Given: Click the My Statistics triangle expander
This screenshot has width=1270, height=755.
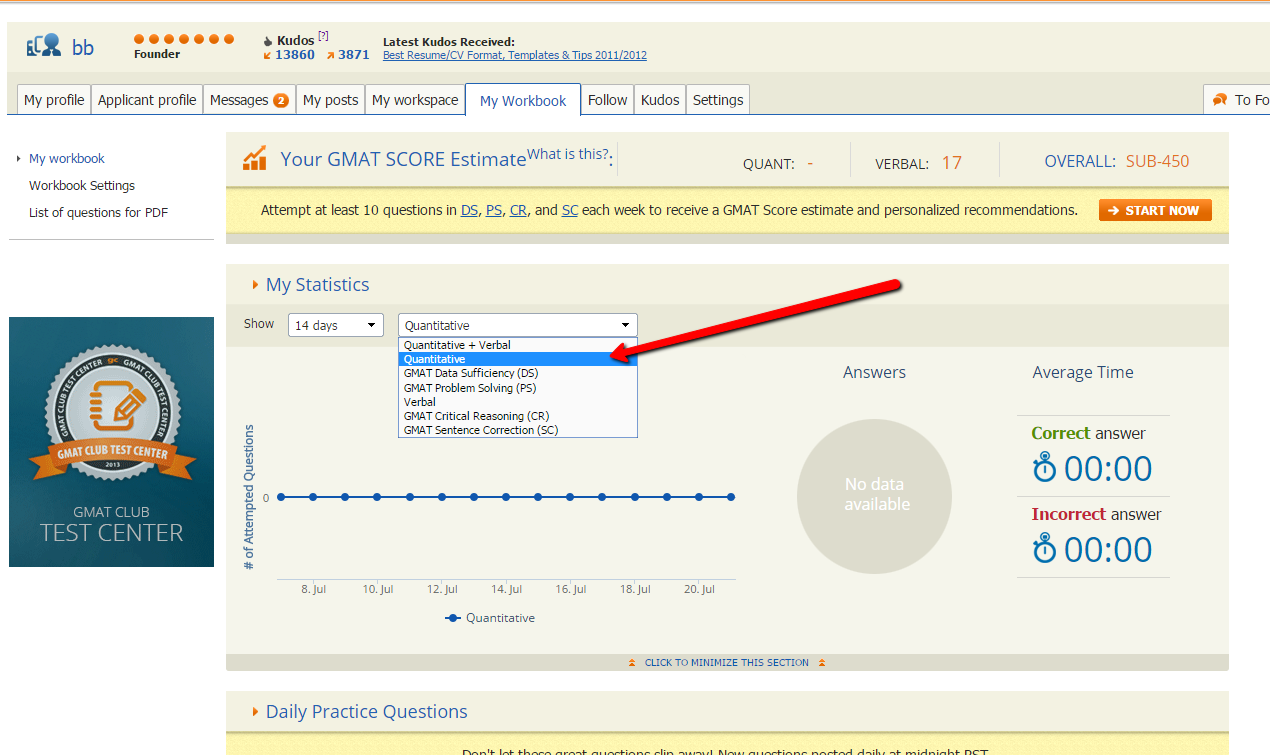Looking at the screenshot, I should click(255, 285).
